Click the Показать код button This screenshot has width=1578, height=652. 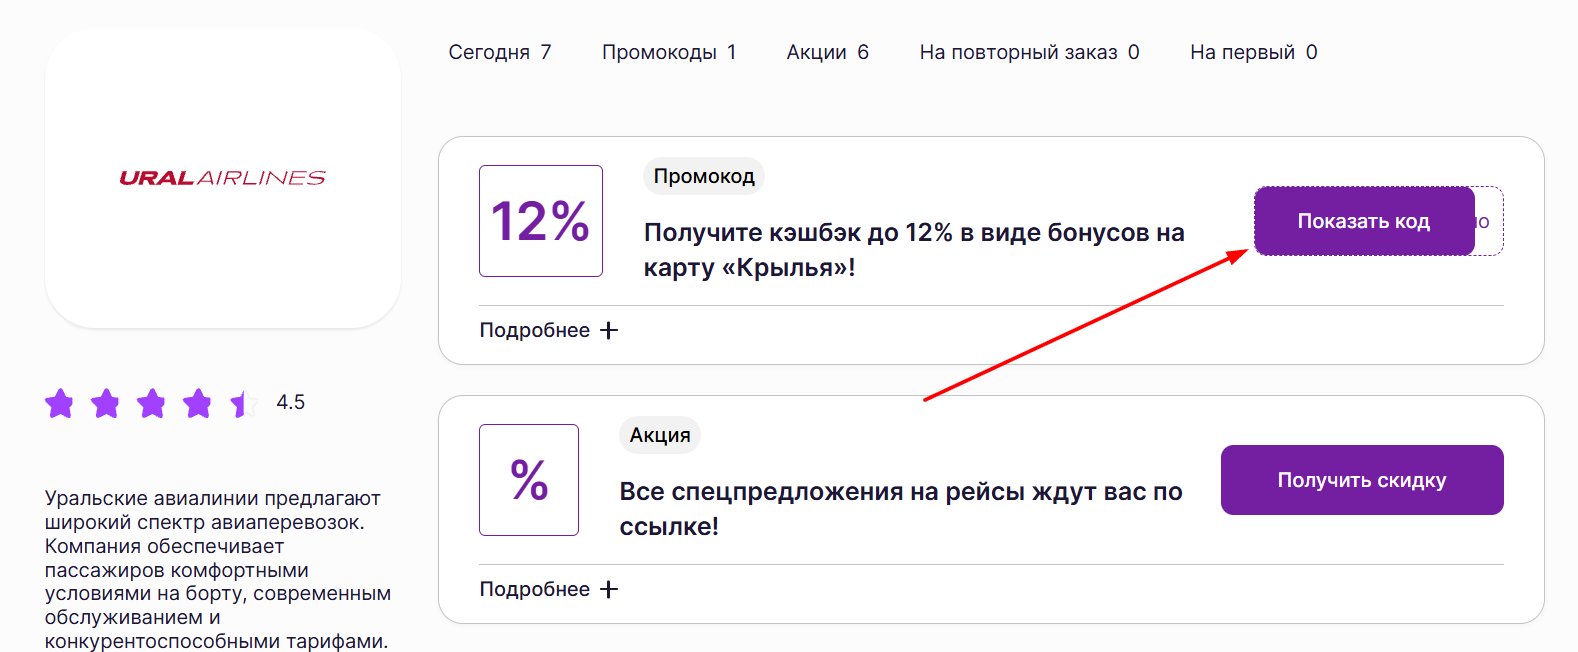pos(1364,220)
